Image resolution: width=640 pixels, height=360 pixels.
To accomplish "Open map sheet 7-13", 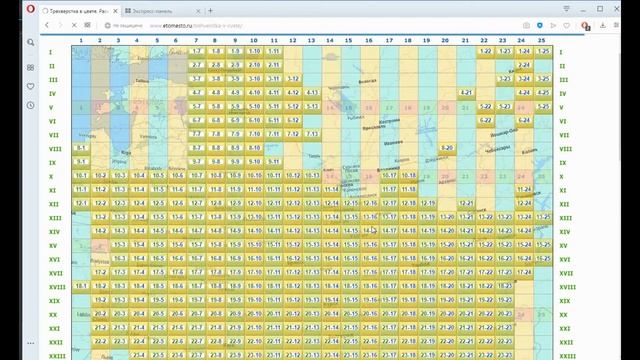I will [x=312, y=134].
